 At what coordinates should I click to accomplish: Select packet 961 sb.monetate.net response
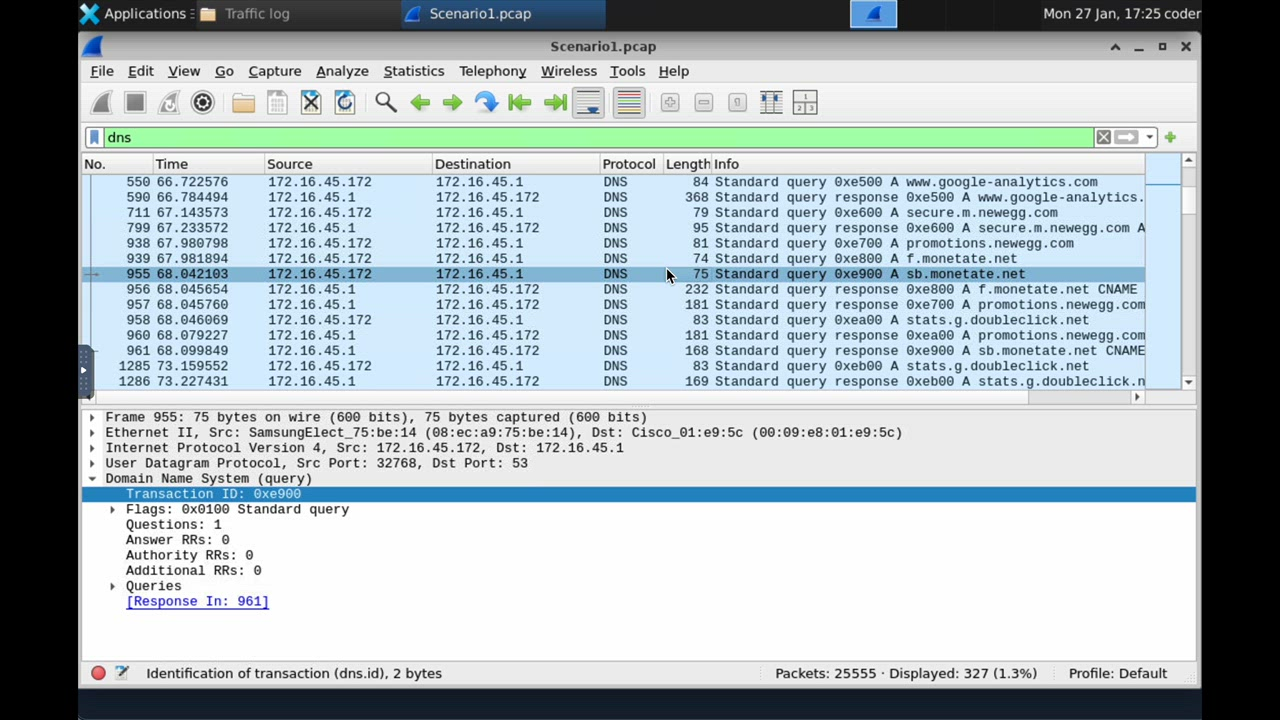tap(613, 351)
